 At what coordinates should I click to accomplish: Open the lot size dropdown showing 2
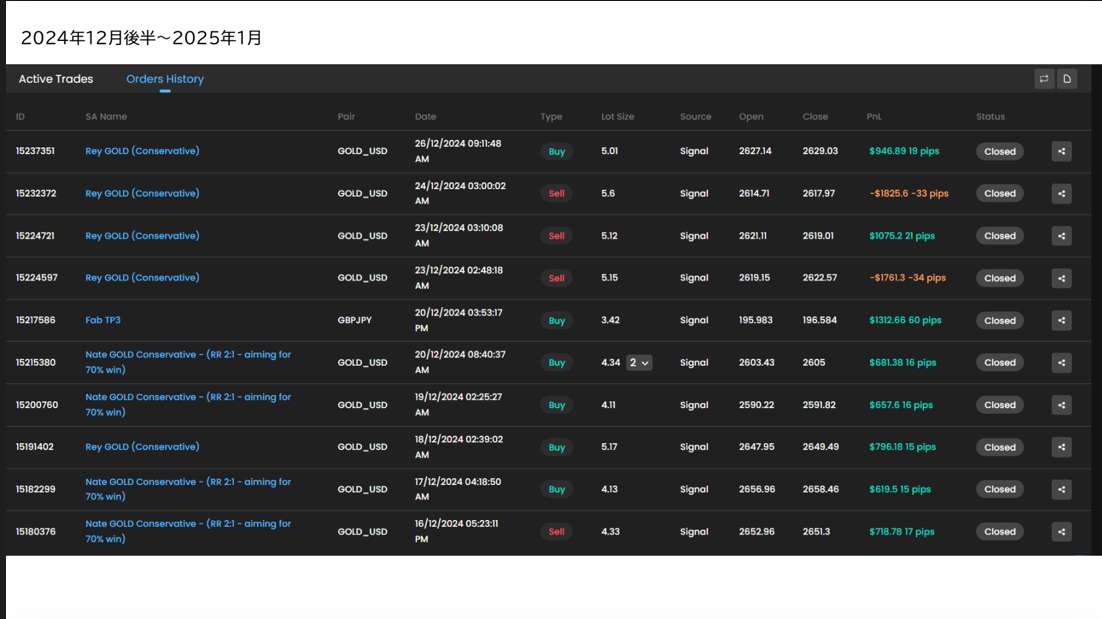pos(639,363)
